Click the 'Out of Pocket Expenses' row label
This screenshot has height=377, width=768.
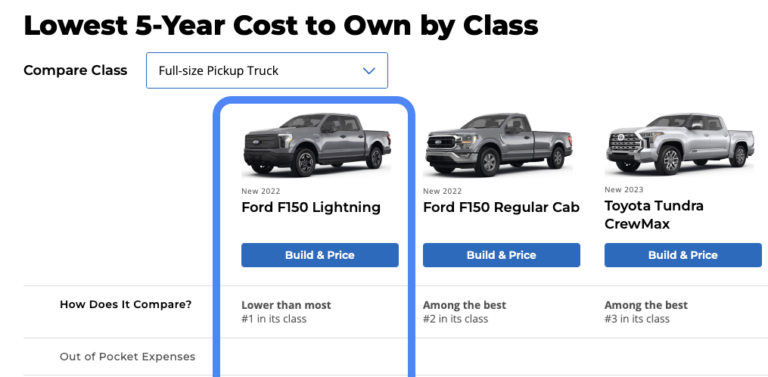[127, 356]
